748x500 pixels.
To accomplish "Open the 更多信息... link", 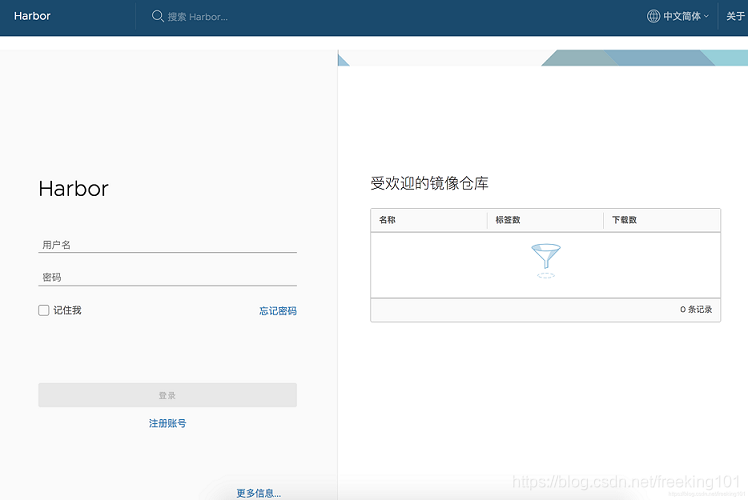I will [259, 493].
